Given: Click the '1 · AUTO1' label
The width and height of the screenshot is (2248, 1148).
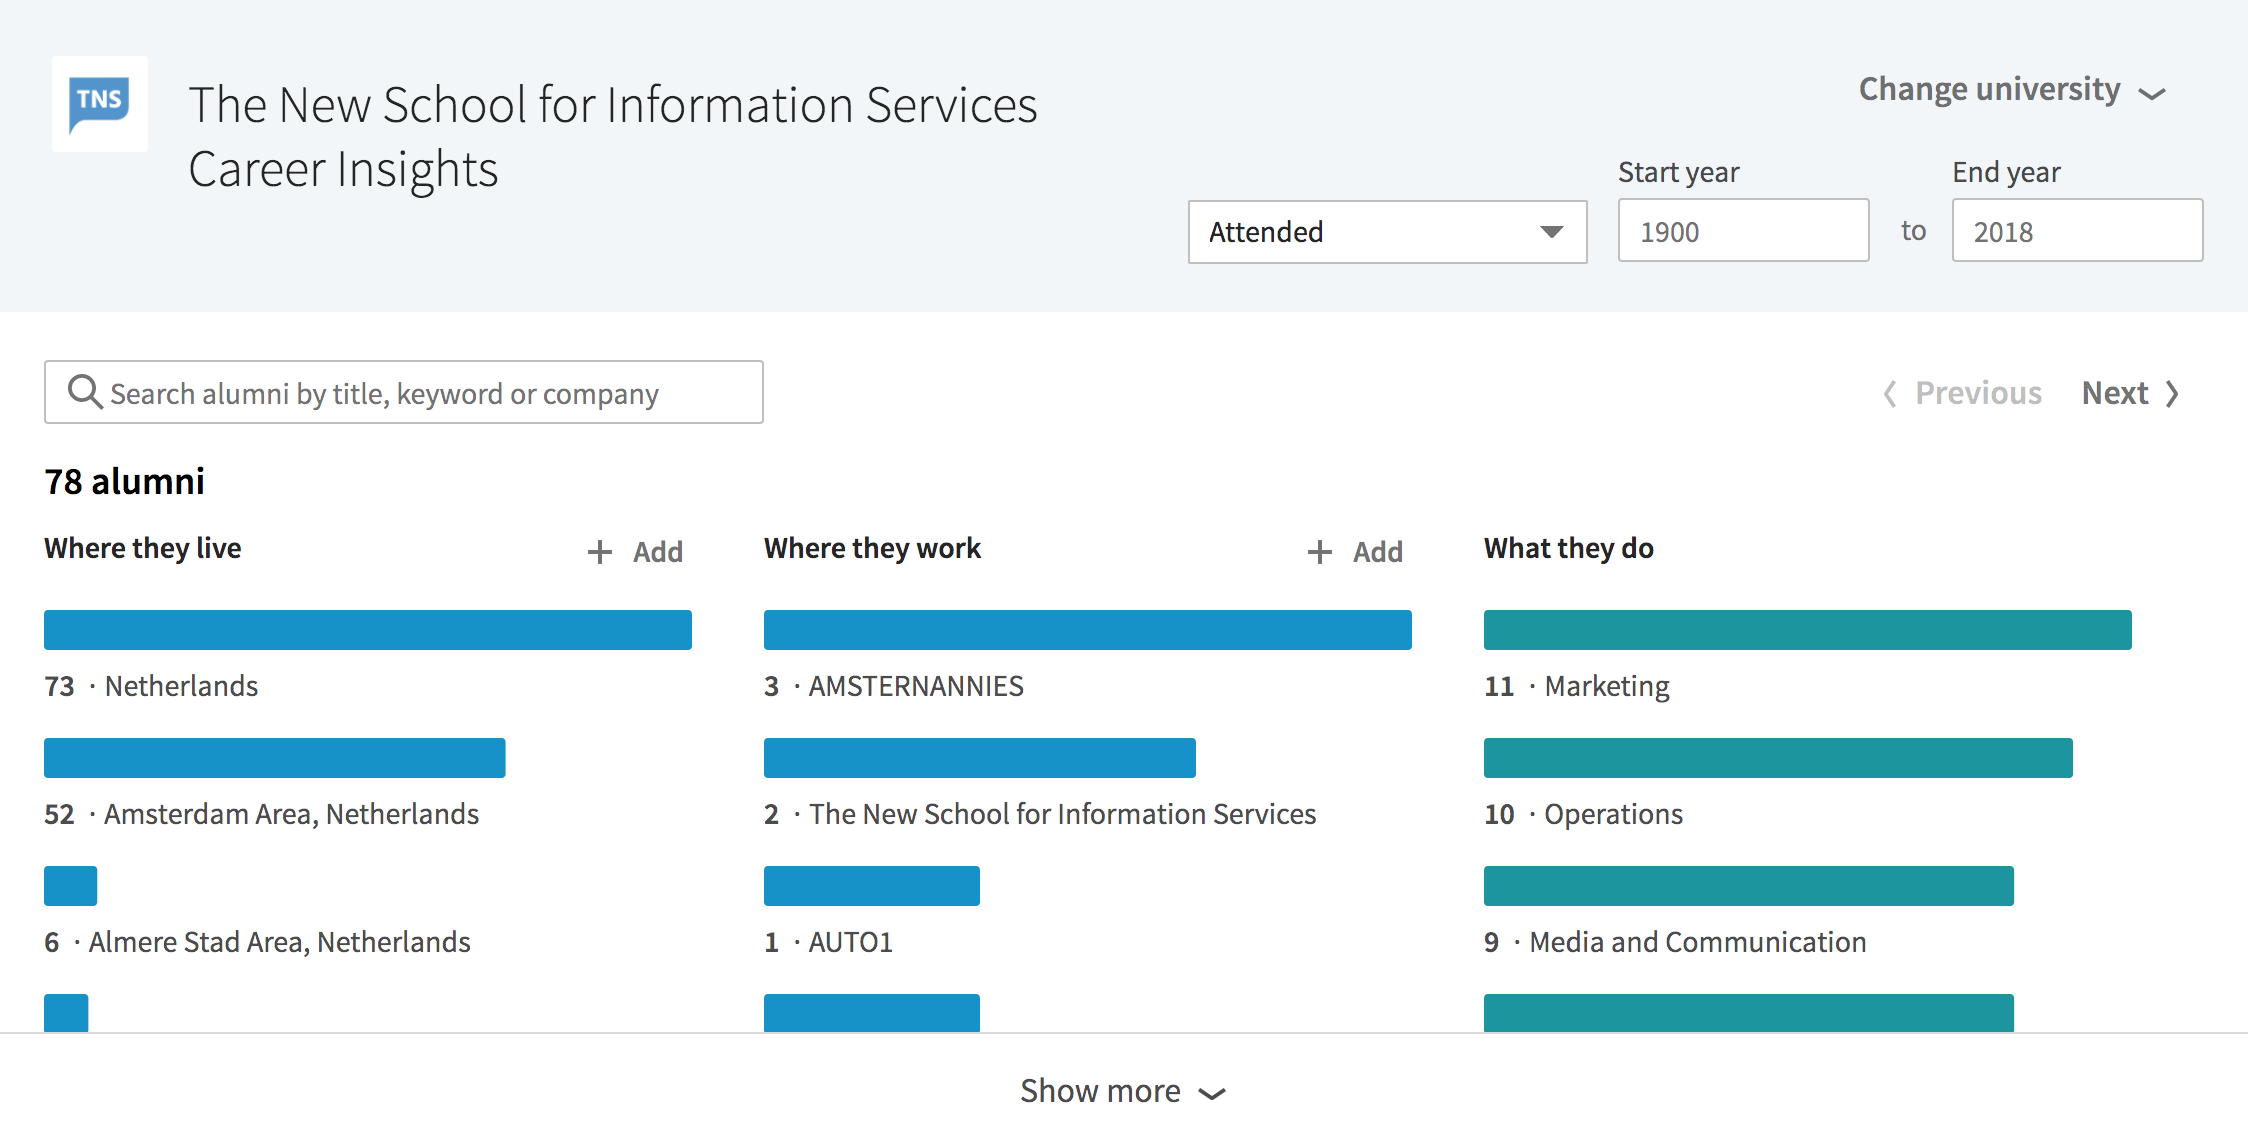Looking at the screenshot, I should coord(828,942).
